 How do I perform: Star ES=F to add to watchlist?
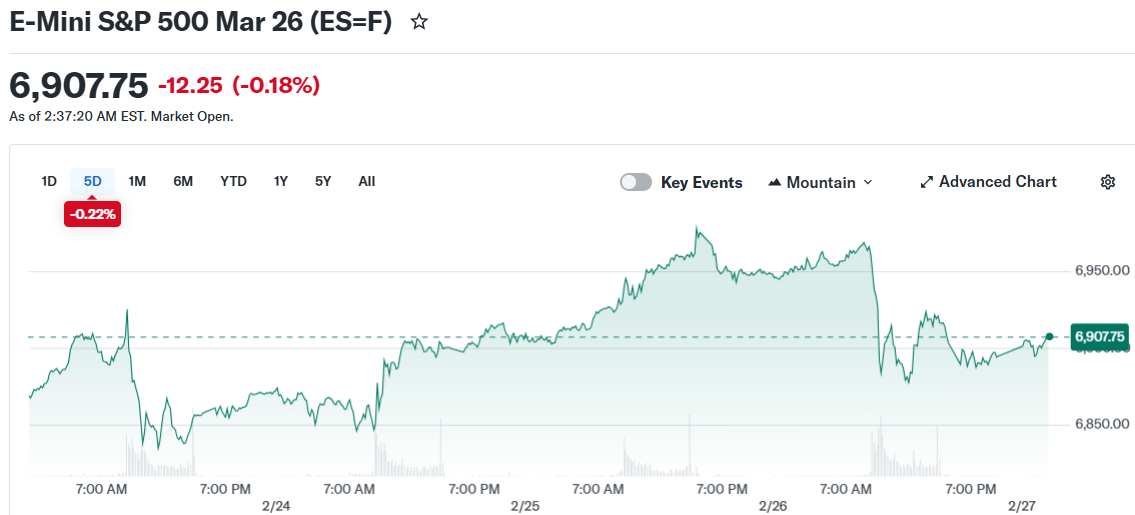(x=420, y=22)
